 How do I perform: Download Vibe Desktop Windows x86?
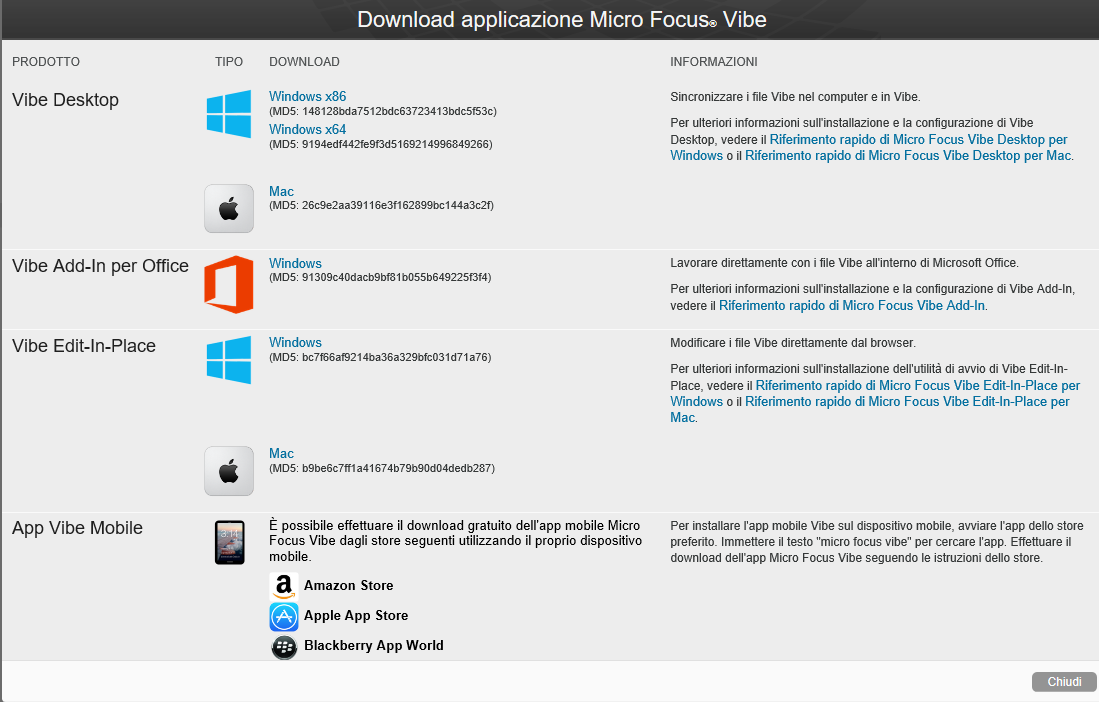coord(307,97)
